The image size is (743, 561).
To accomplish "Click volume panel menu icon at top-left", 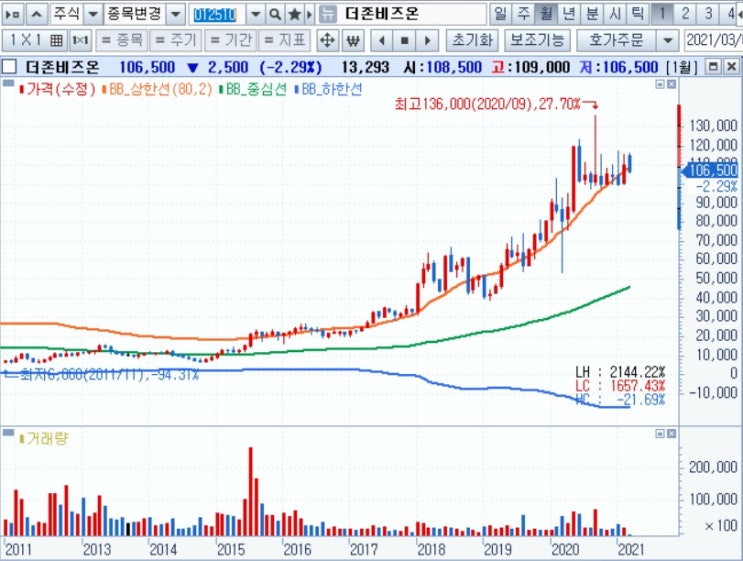I will (8, 432).
